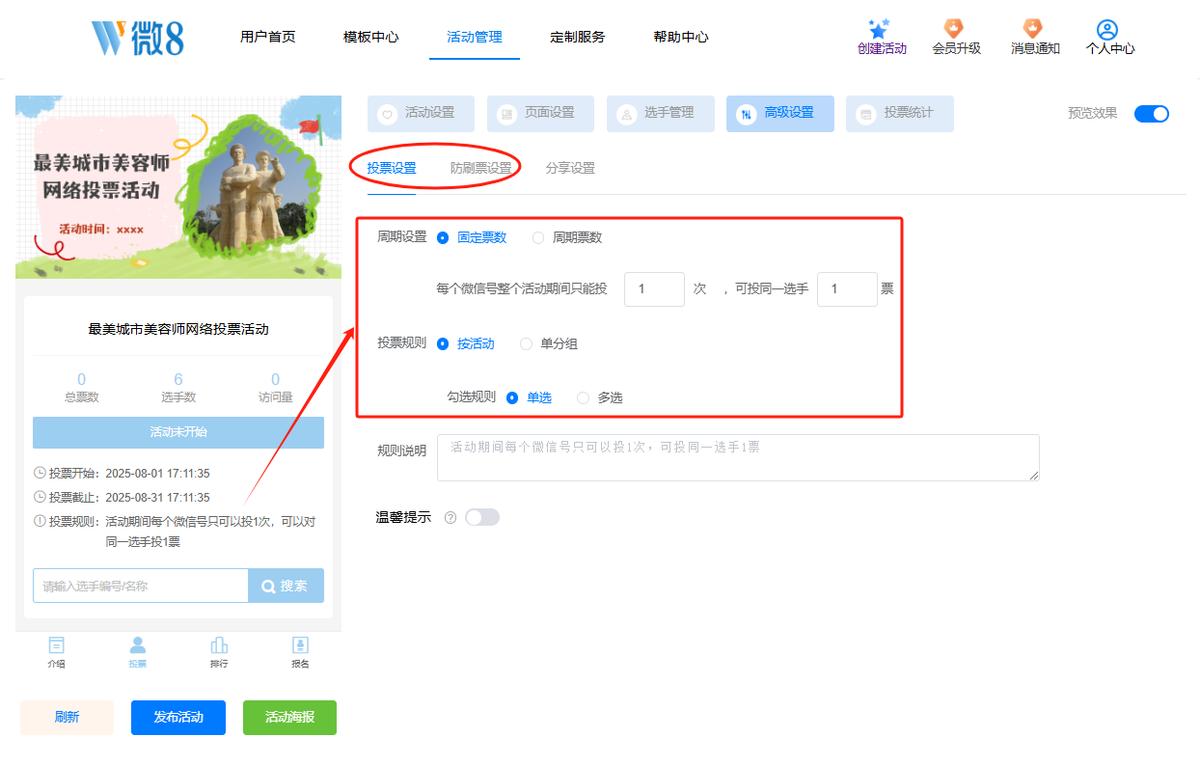The image size is (1200, 765).
Task: Open 定制服务 in top navigation
Action: [x=578, y=37]
